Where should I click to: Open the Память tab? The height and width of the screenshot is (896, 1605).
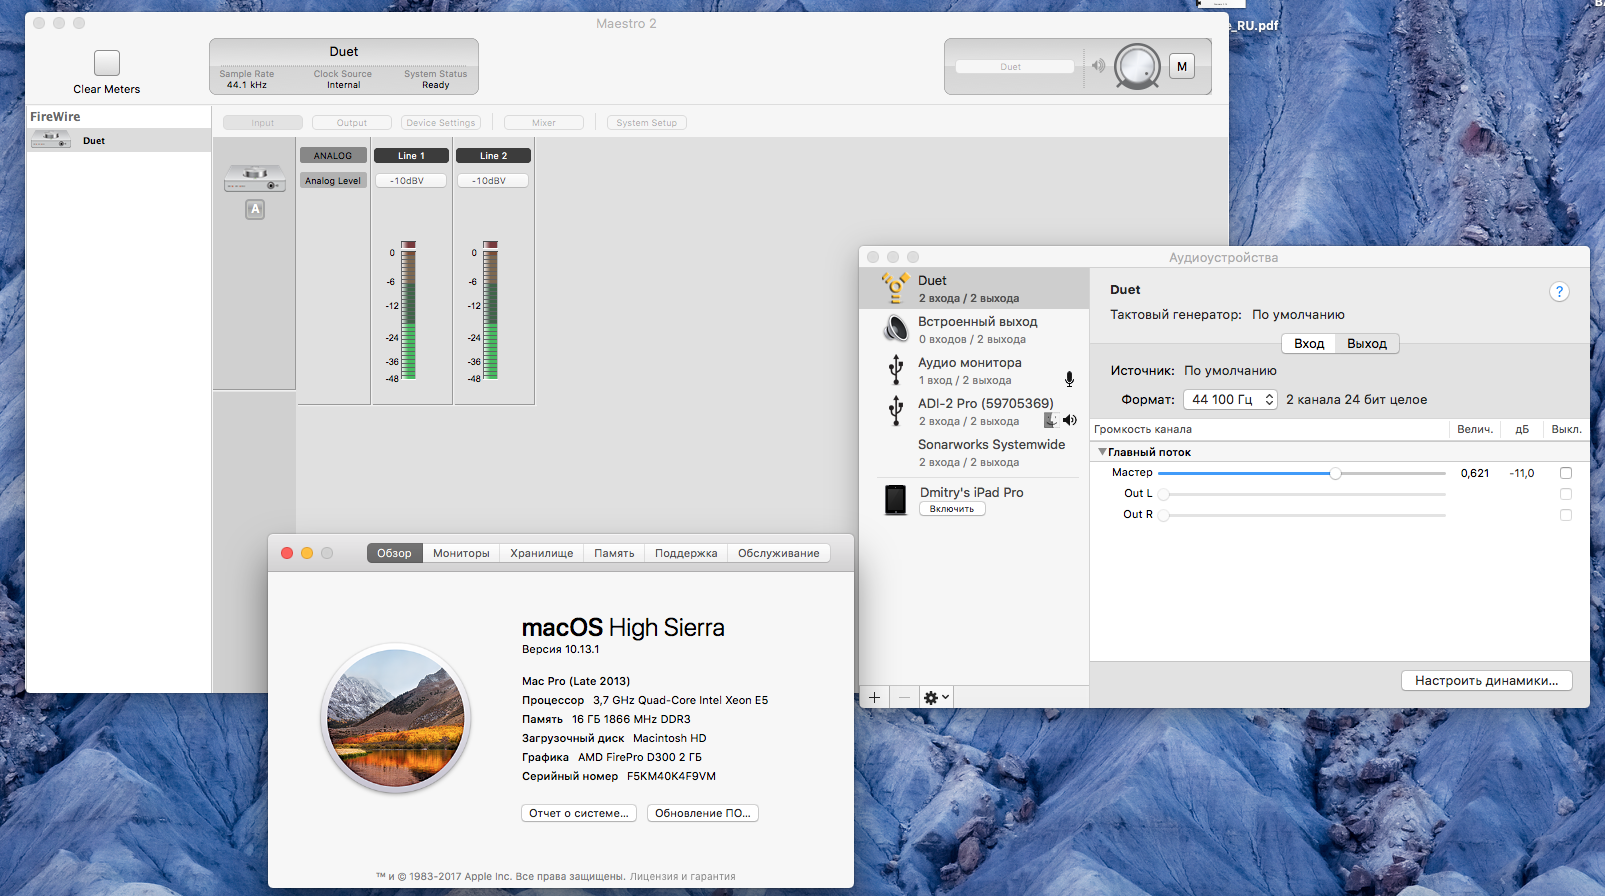[x=614, y=553]
